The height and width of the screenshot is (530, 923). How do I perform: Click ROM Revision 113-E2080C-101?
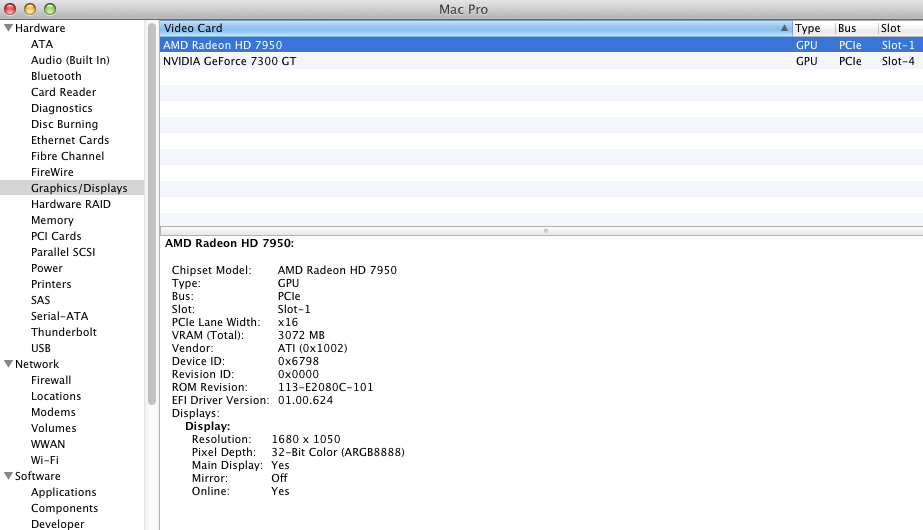(x=325, y=387)
